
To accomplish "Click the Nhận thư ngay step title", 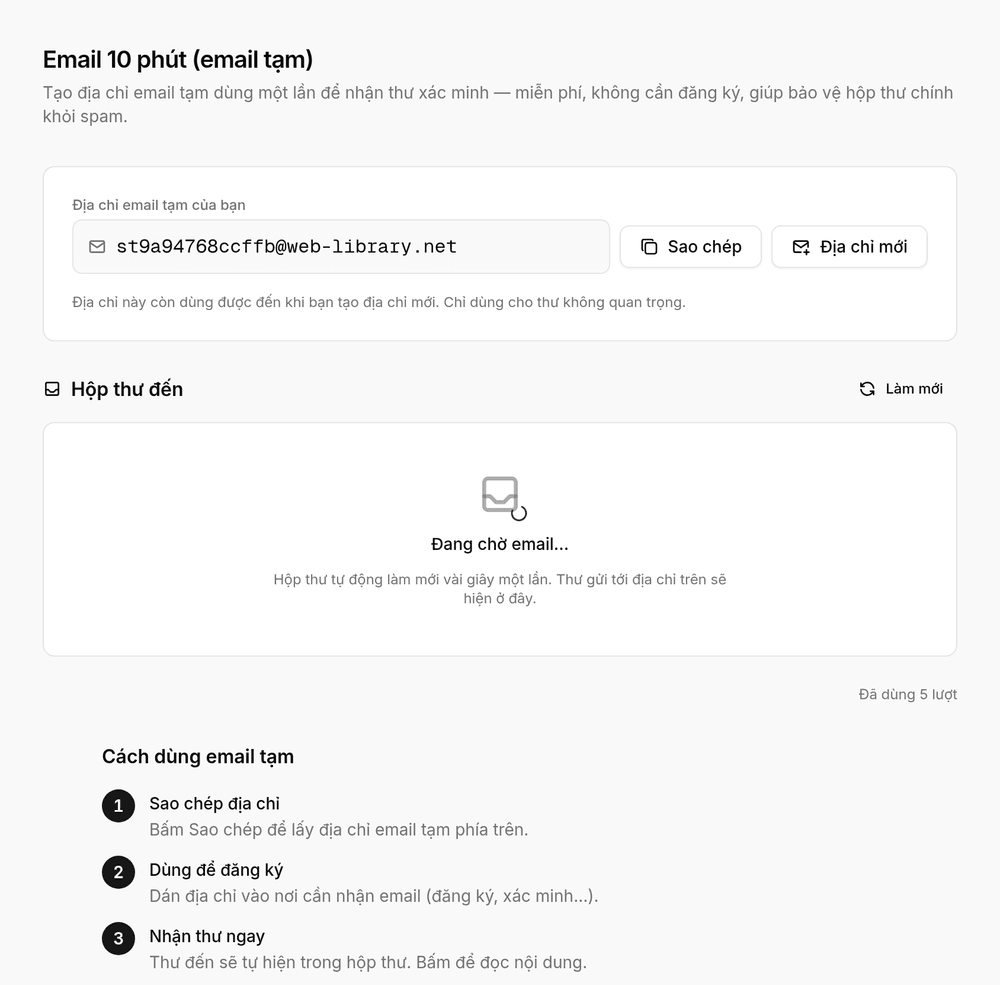I will pos(207,936).
